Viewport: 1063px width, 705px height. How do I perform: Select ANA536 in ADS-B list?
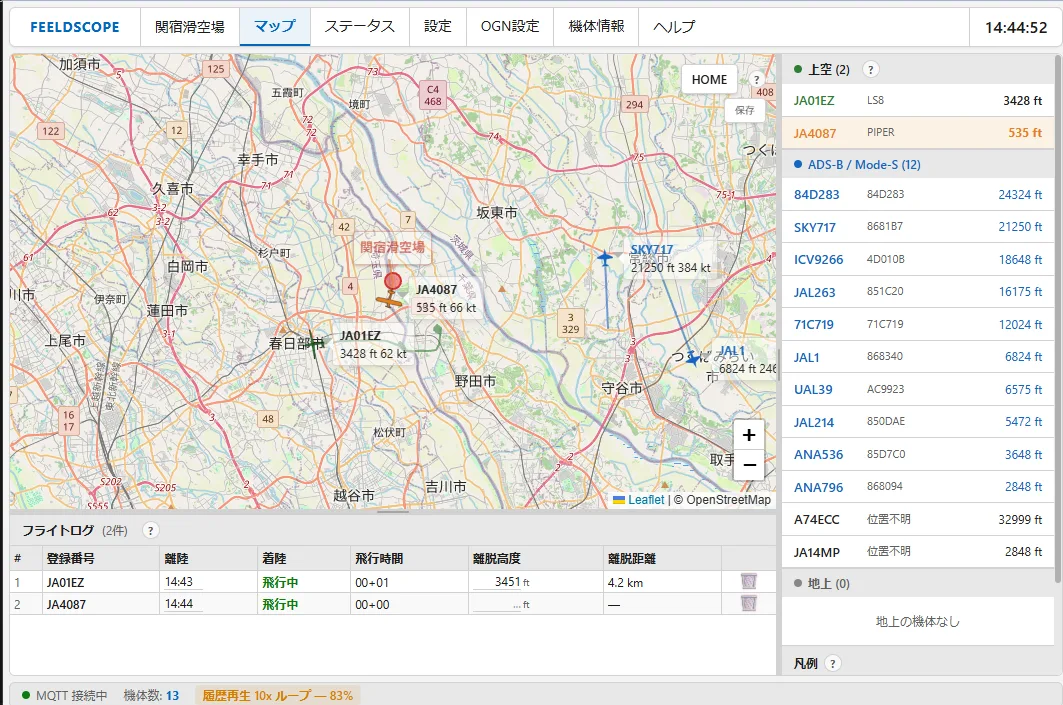[918, 455]
